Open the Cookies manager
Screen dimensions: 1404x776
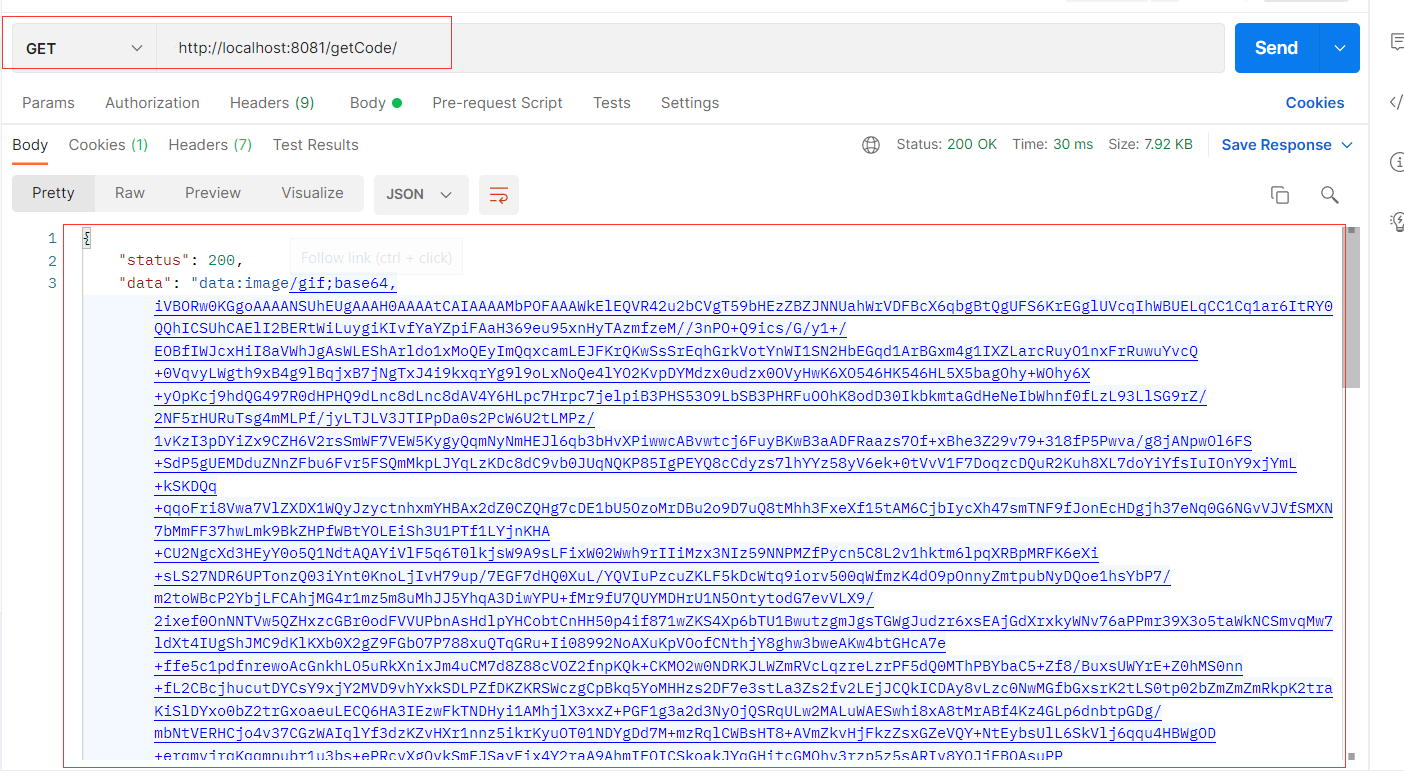[x=1314, y=103]
